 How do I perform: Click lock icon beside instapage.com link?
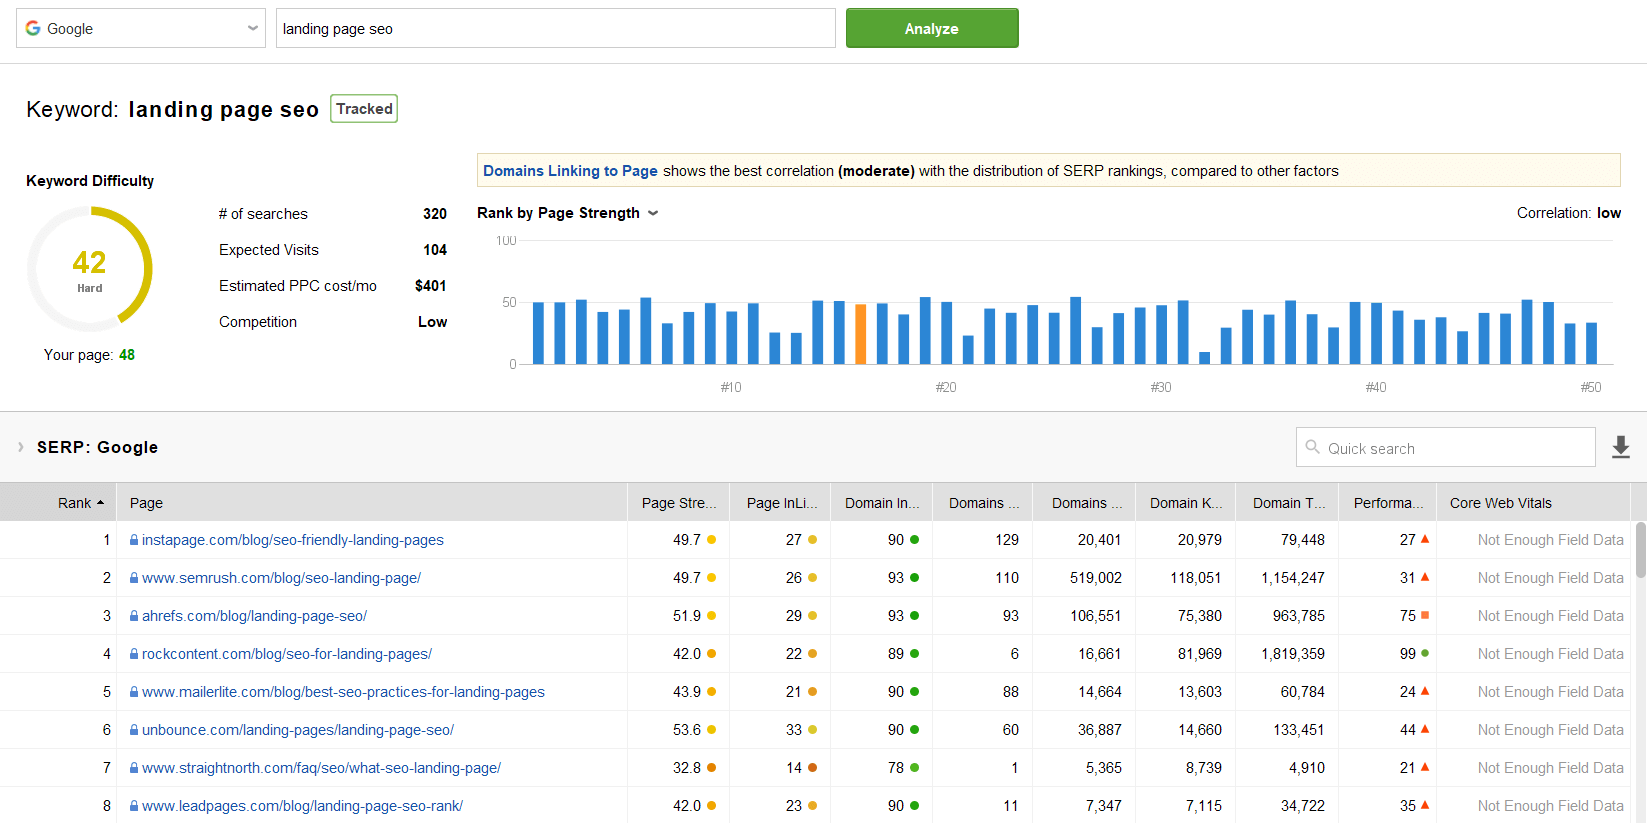(x=134, y=540)
